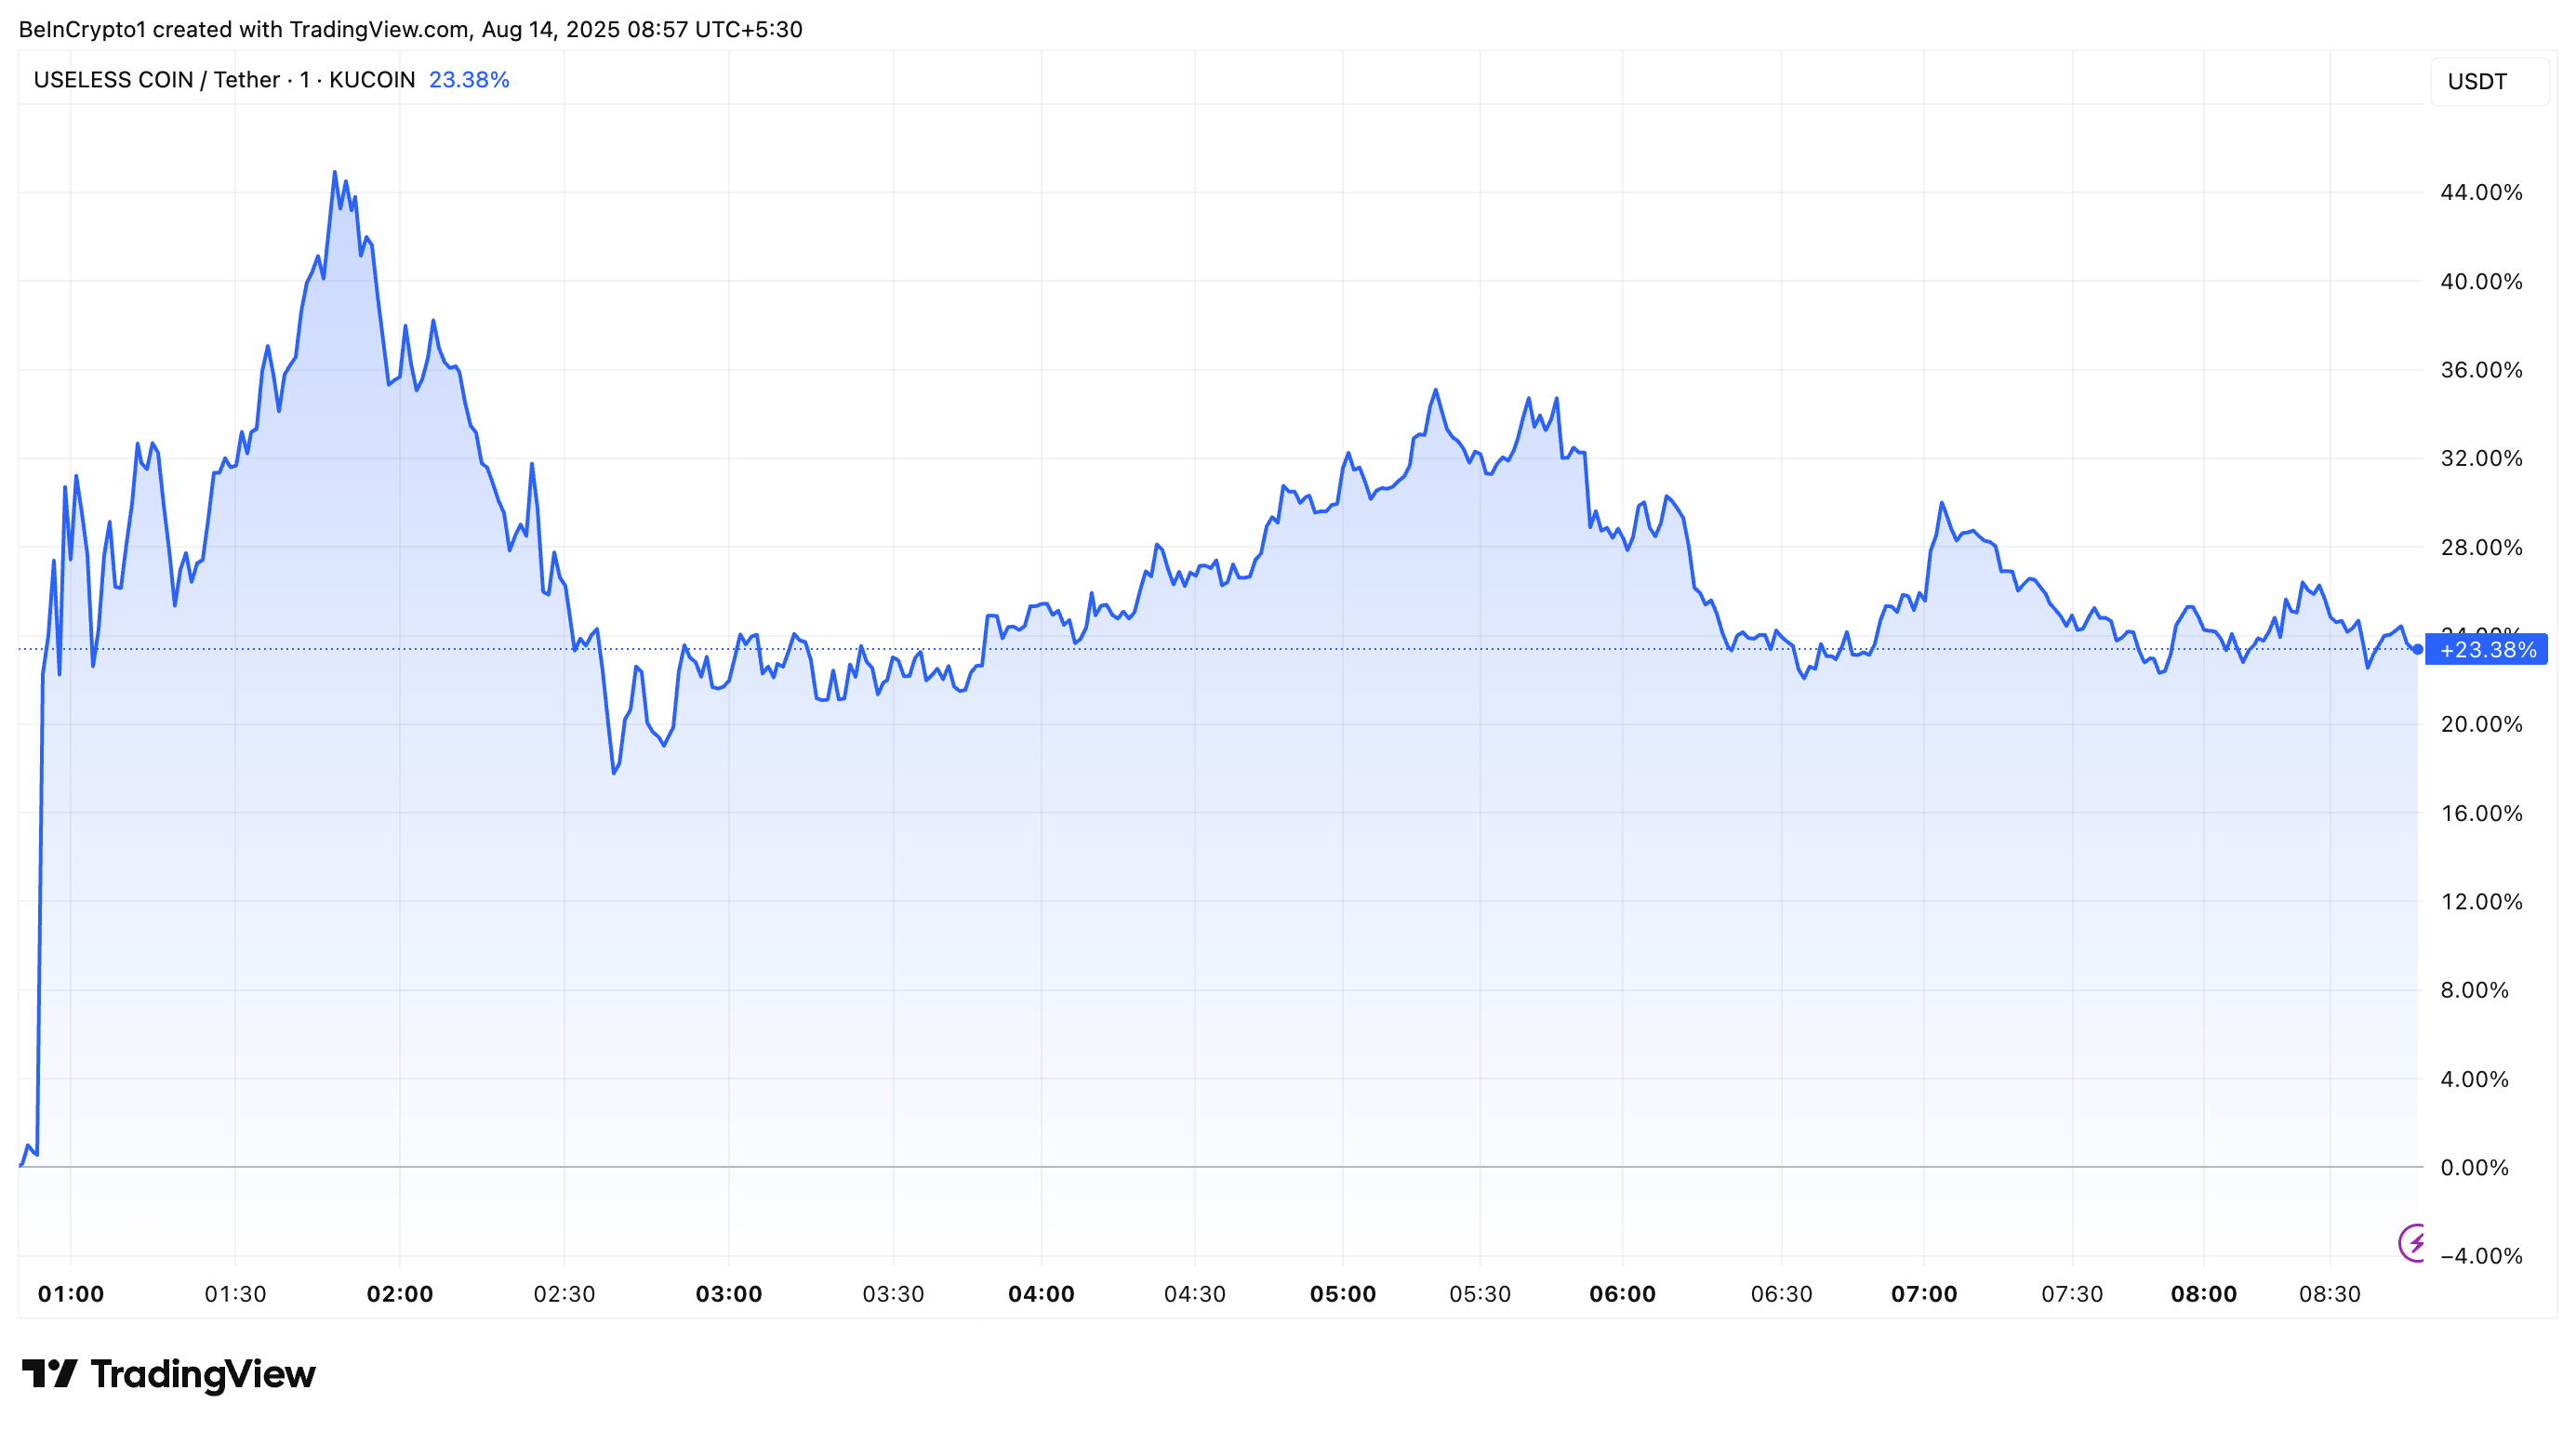
Task: Click the 05:00 time axis label
Action: pos(1343,1294)
